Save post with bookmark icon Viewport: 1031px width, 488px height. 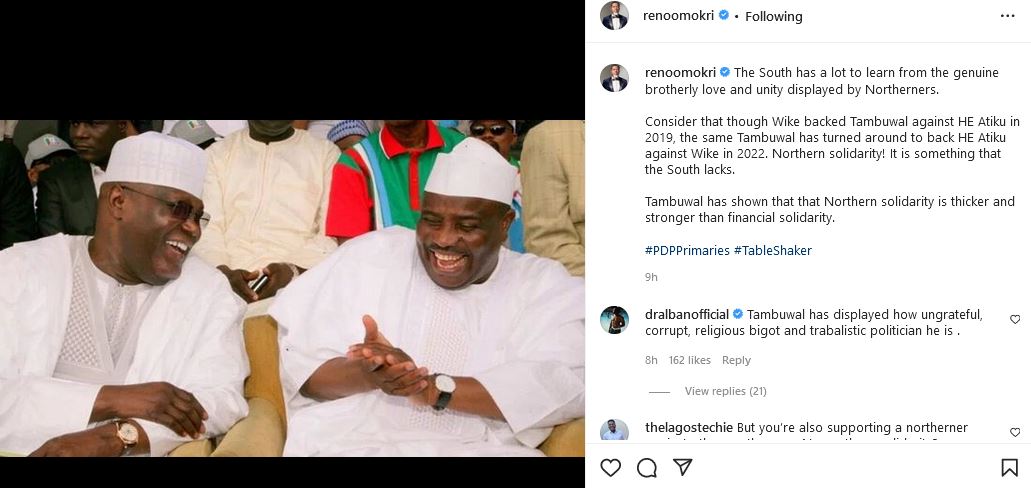(x=1010, y=467)
